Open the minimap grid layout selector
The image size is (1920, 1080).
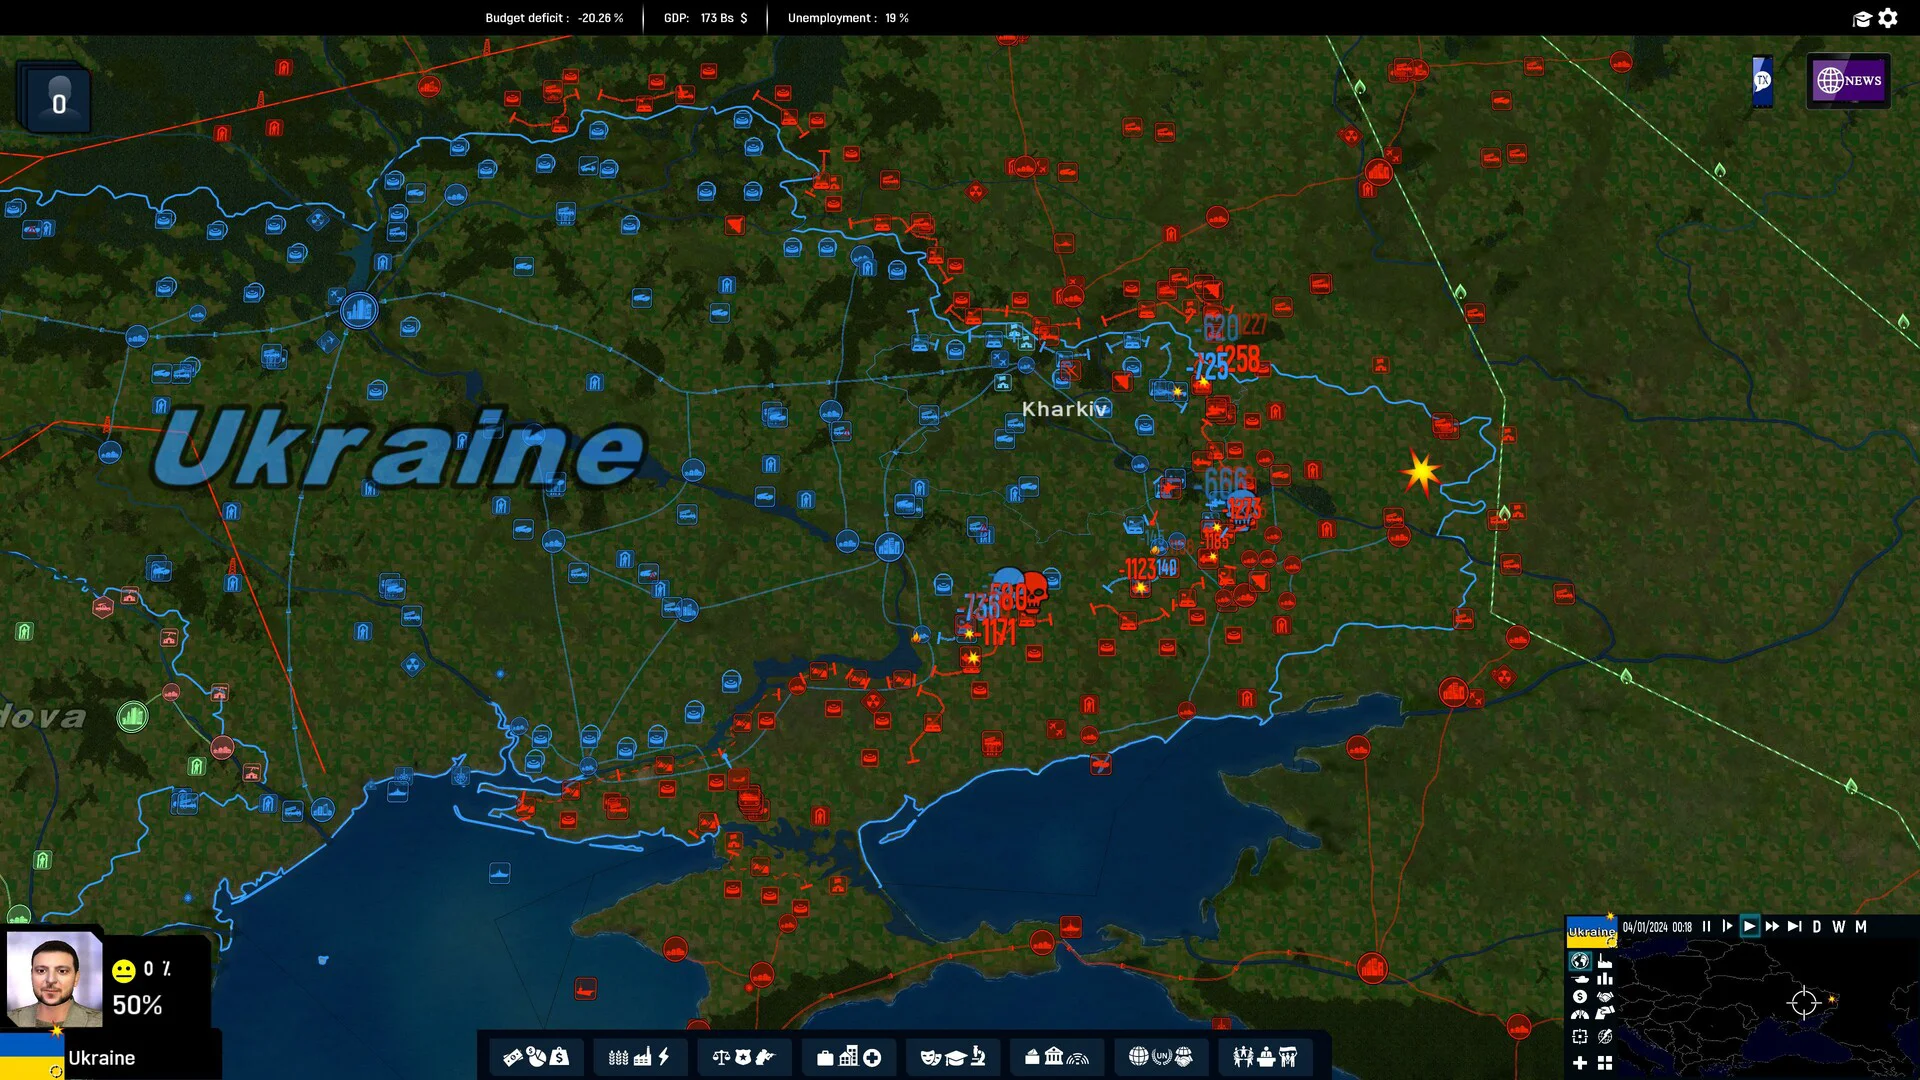pos(1605,1064)
